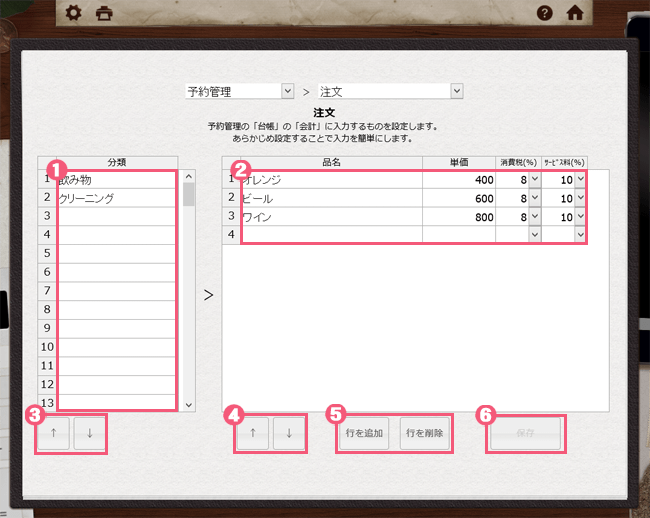Go to home via house icon
650x518 pixels.
click(575, 13)
